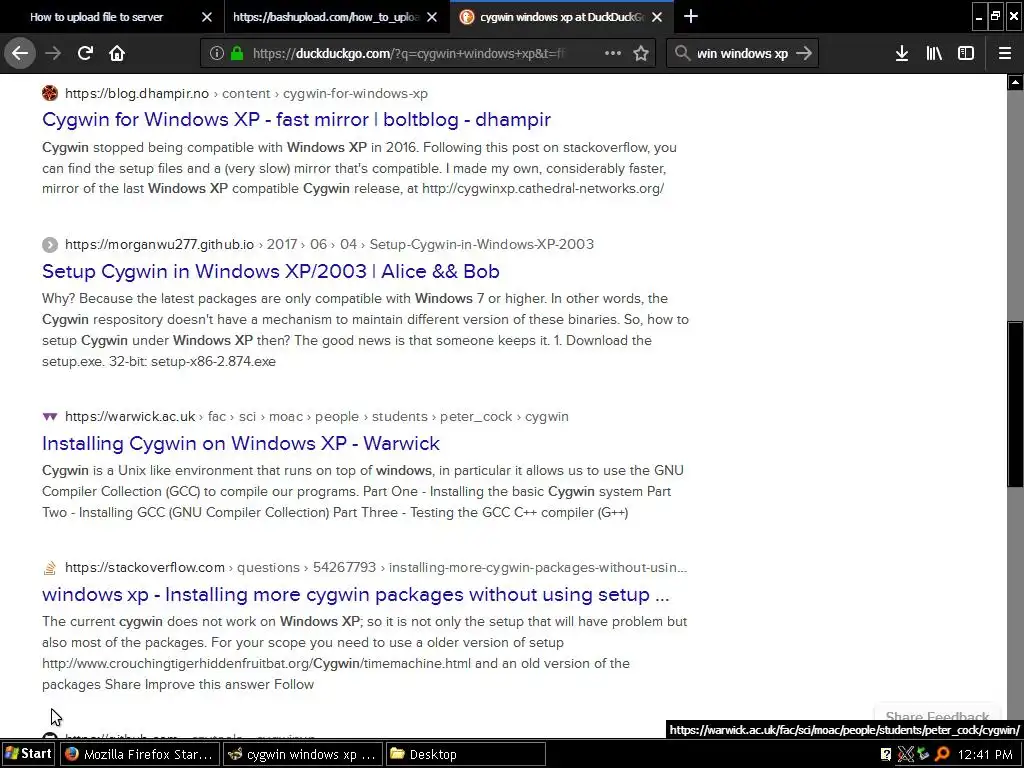Submit search bar query with arrow

tap(804, 53)
